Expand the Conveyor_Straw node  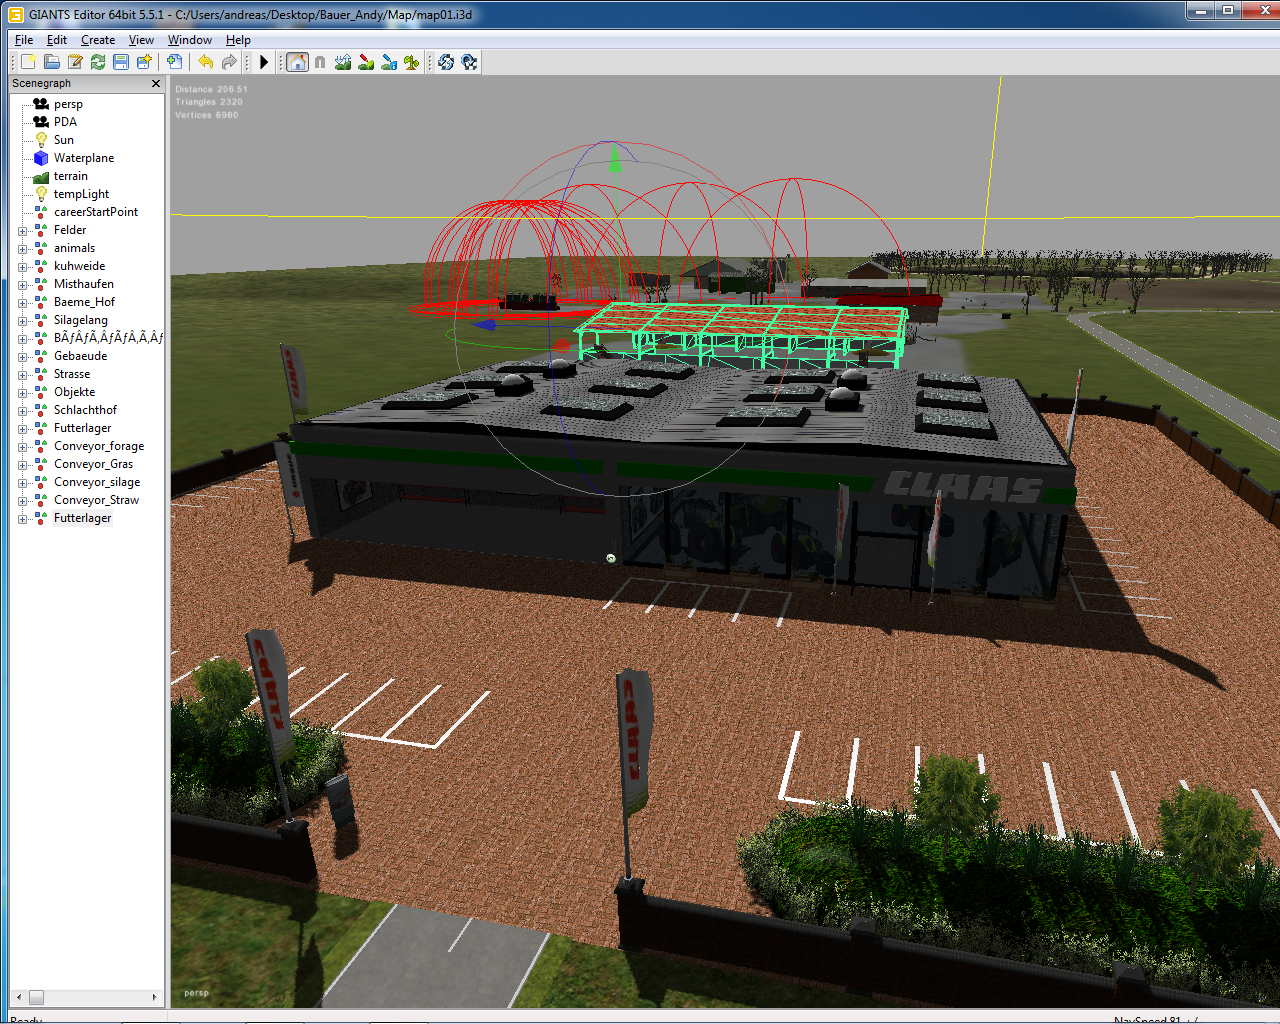click(23, 501)
